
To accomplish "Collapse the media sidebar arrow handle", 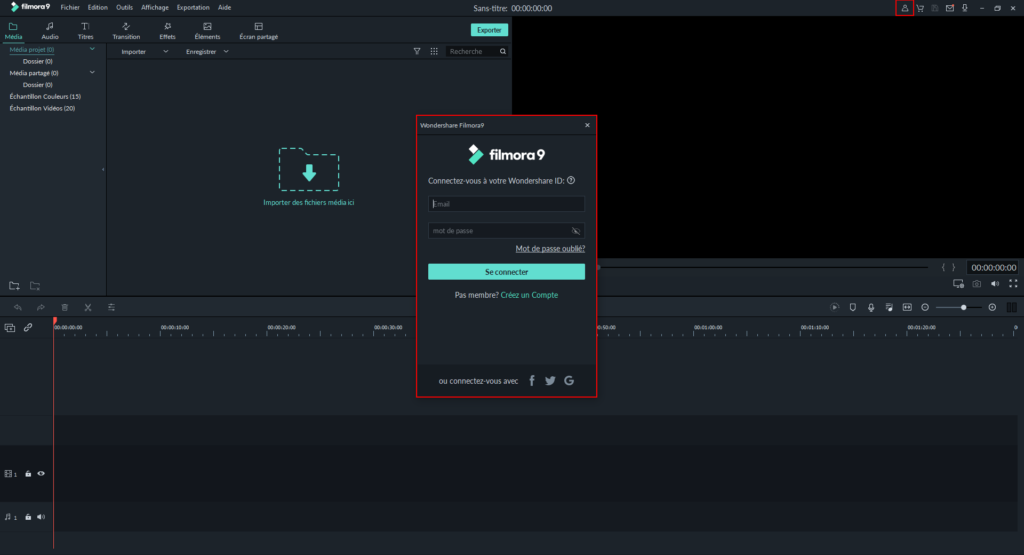I will coord(103,169).
